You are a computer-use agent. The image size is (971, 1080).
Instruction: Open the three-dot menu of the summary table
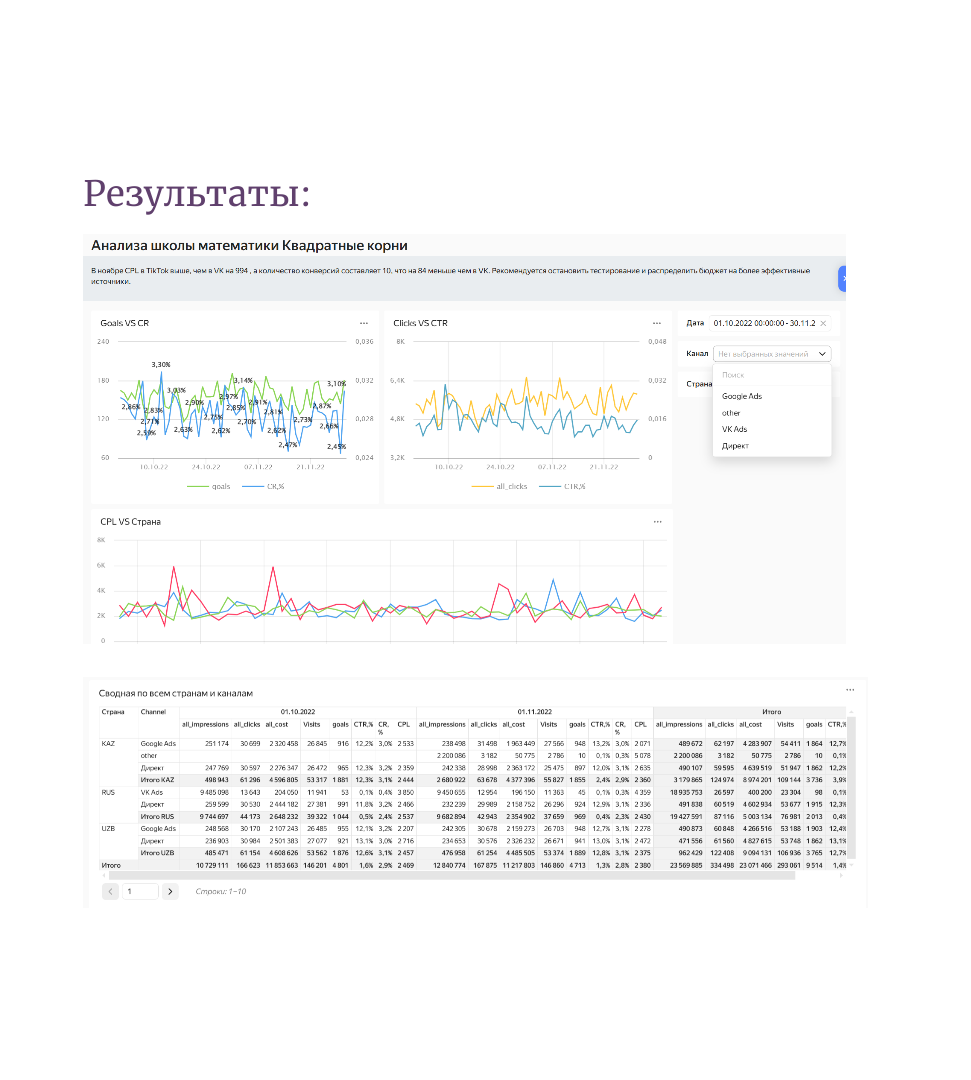click(850, 689)
